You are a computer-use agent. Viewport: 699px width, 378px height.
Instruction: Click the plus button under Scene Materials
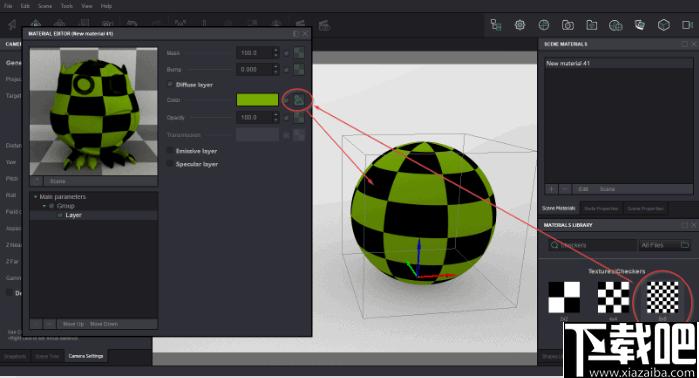(551, 189)
